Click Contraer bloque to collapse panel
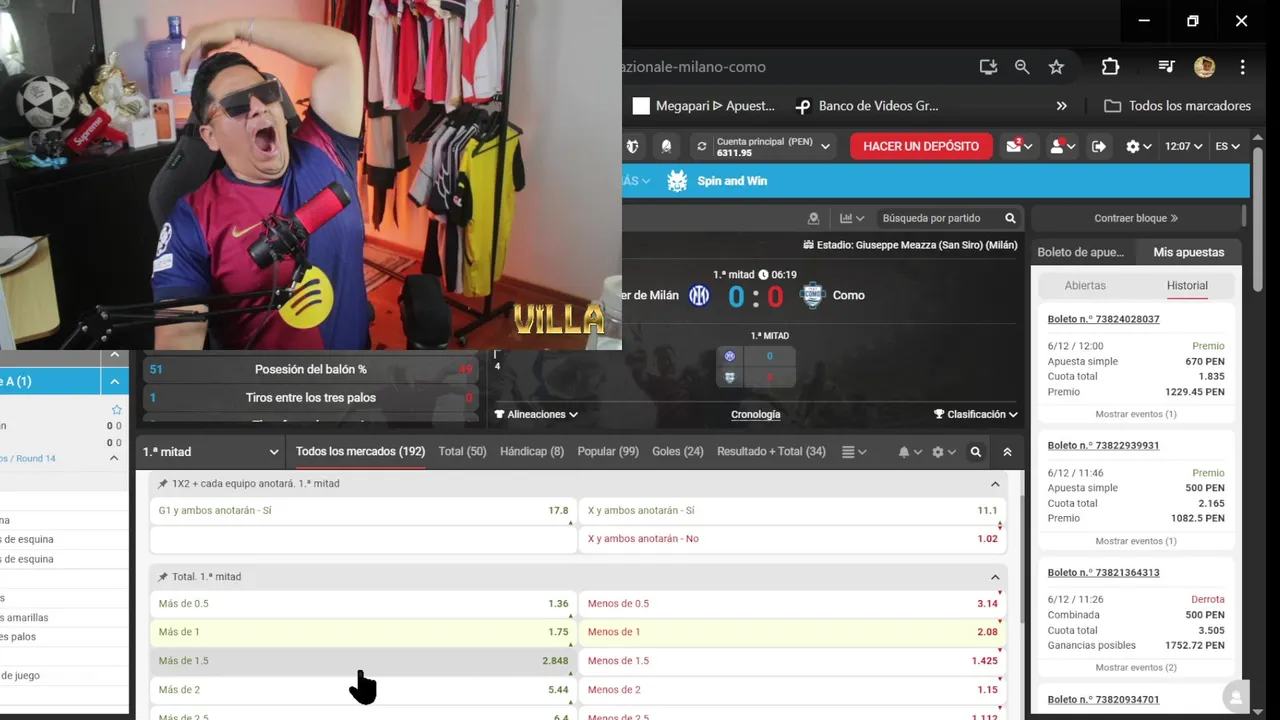 click(x=1136, y=218)
